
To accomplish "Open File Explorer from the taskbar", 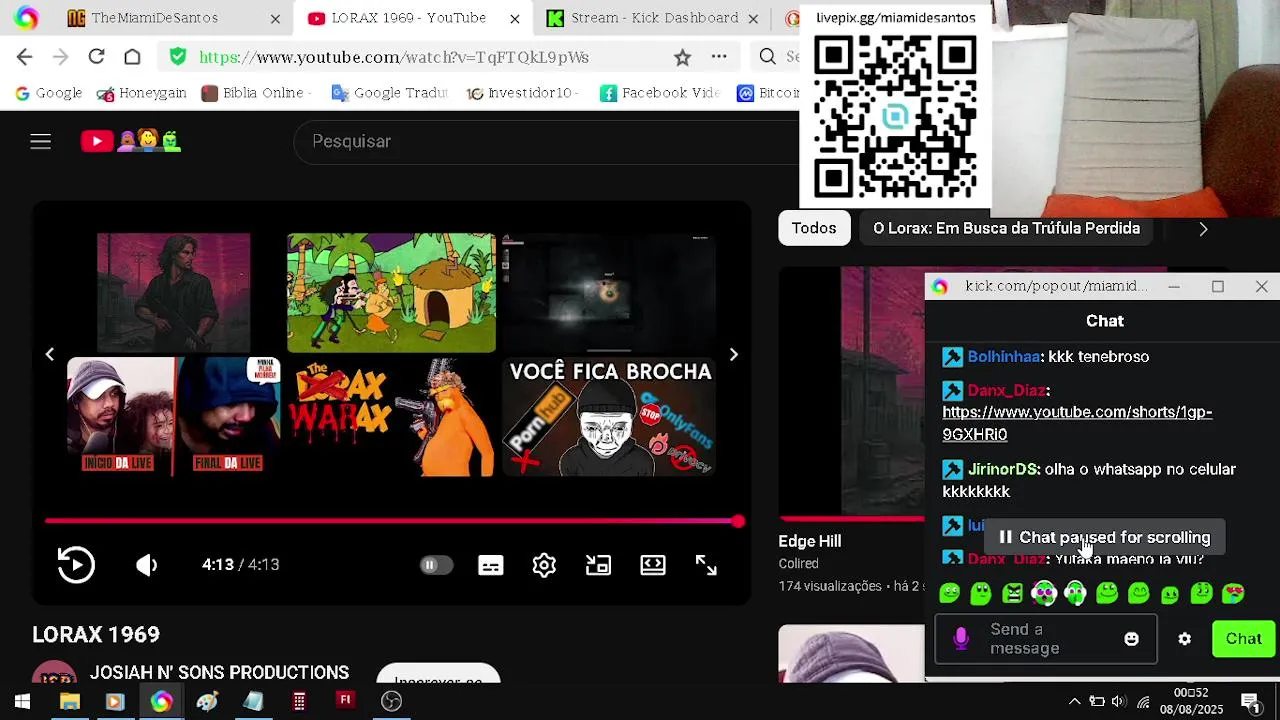I will 69,702.
